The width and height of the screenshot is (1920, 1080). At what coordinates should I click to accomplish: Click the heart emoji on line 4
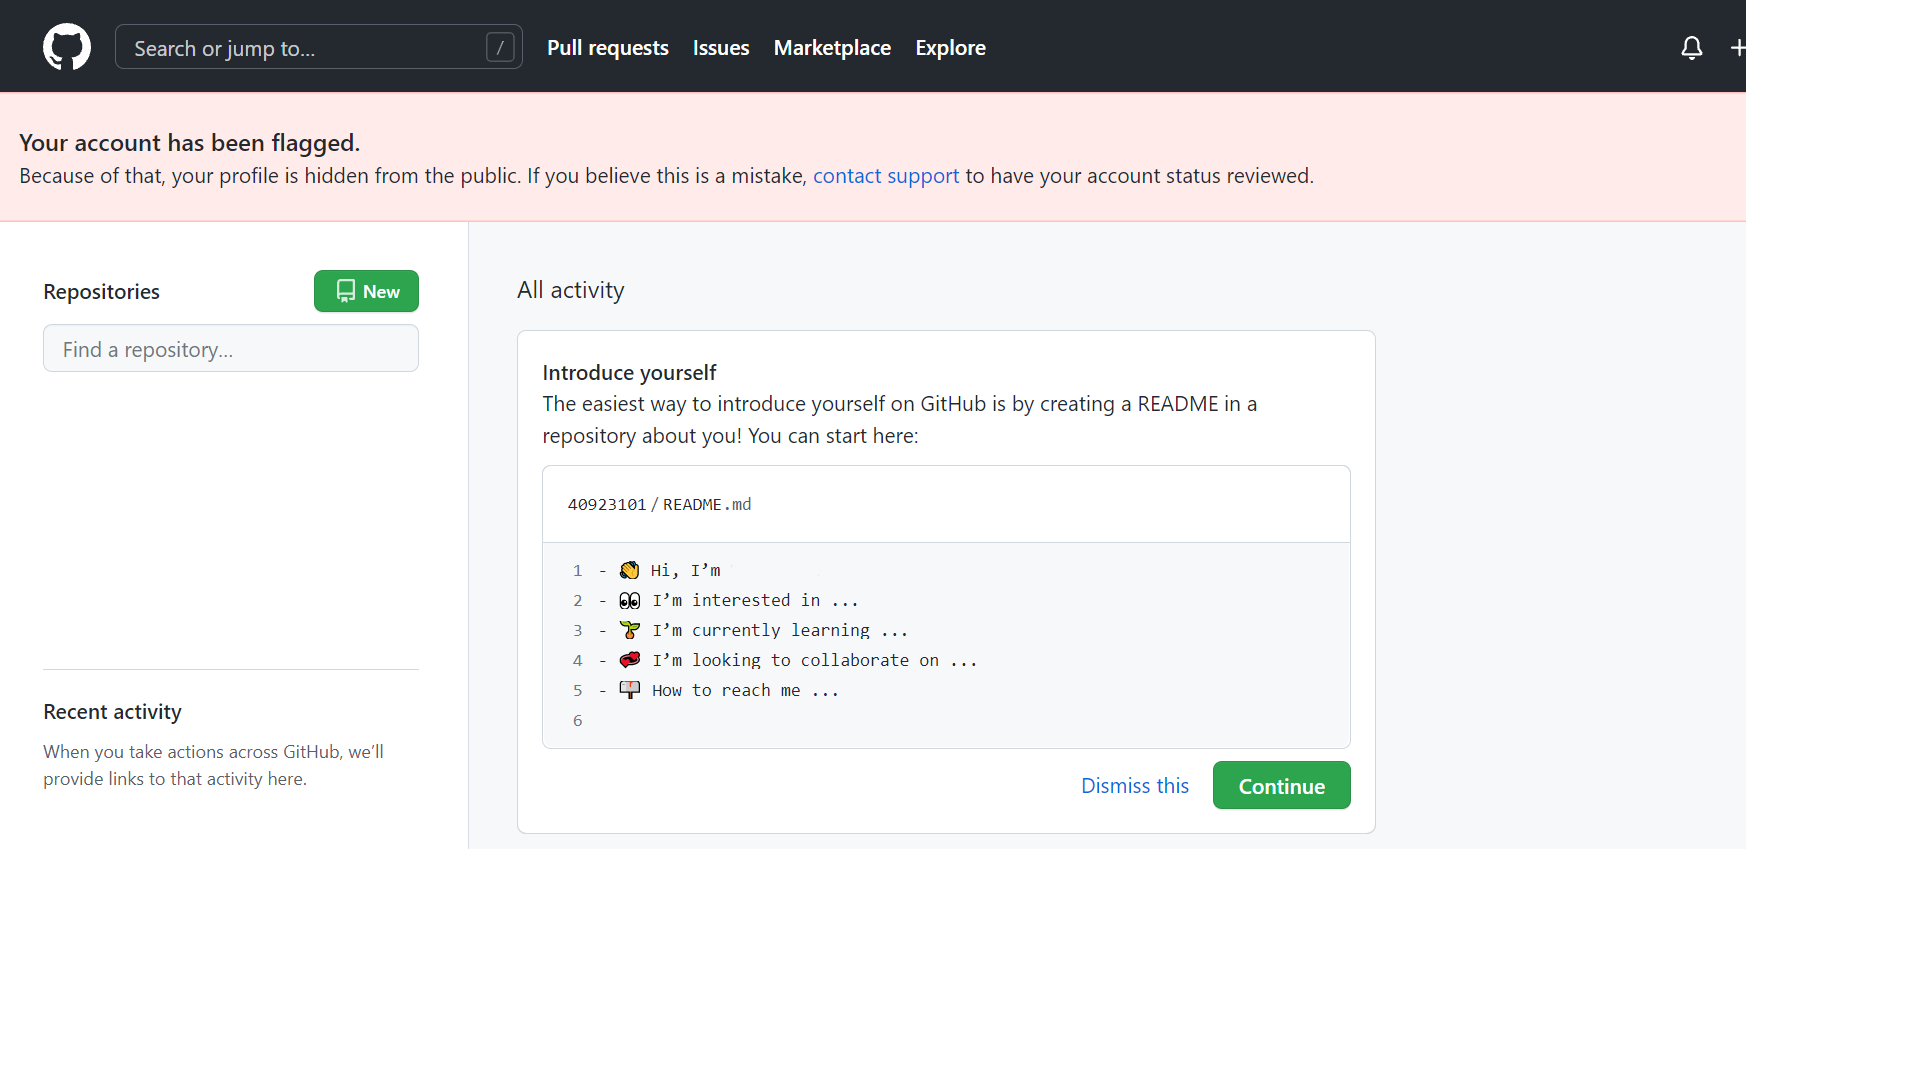click(x=629, y=660)
